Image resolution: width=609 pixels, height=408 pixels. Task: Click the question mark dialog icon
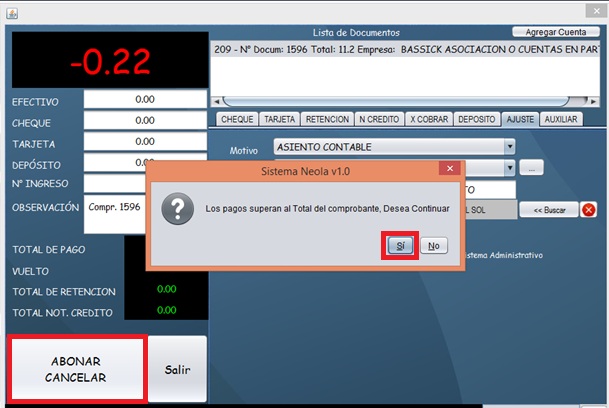click(177, 210)
